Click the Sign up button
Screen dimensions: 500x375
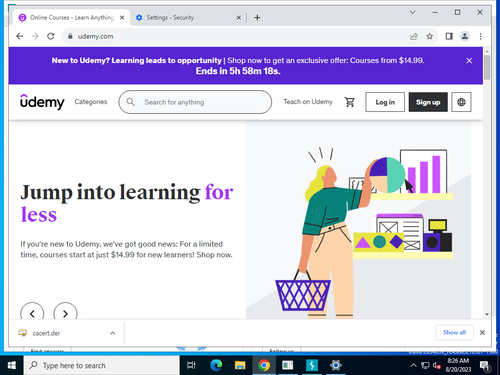[x=428, y=102]
